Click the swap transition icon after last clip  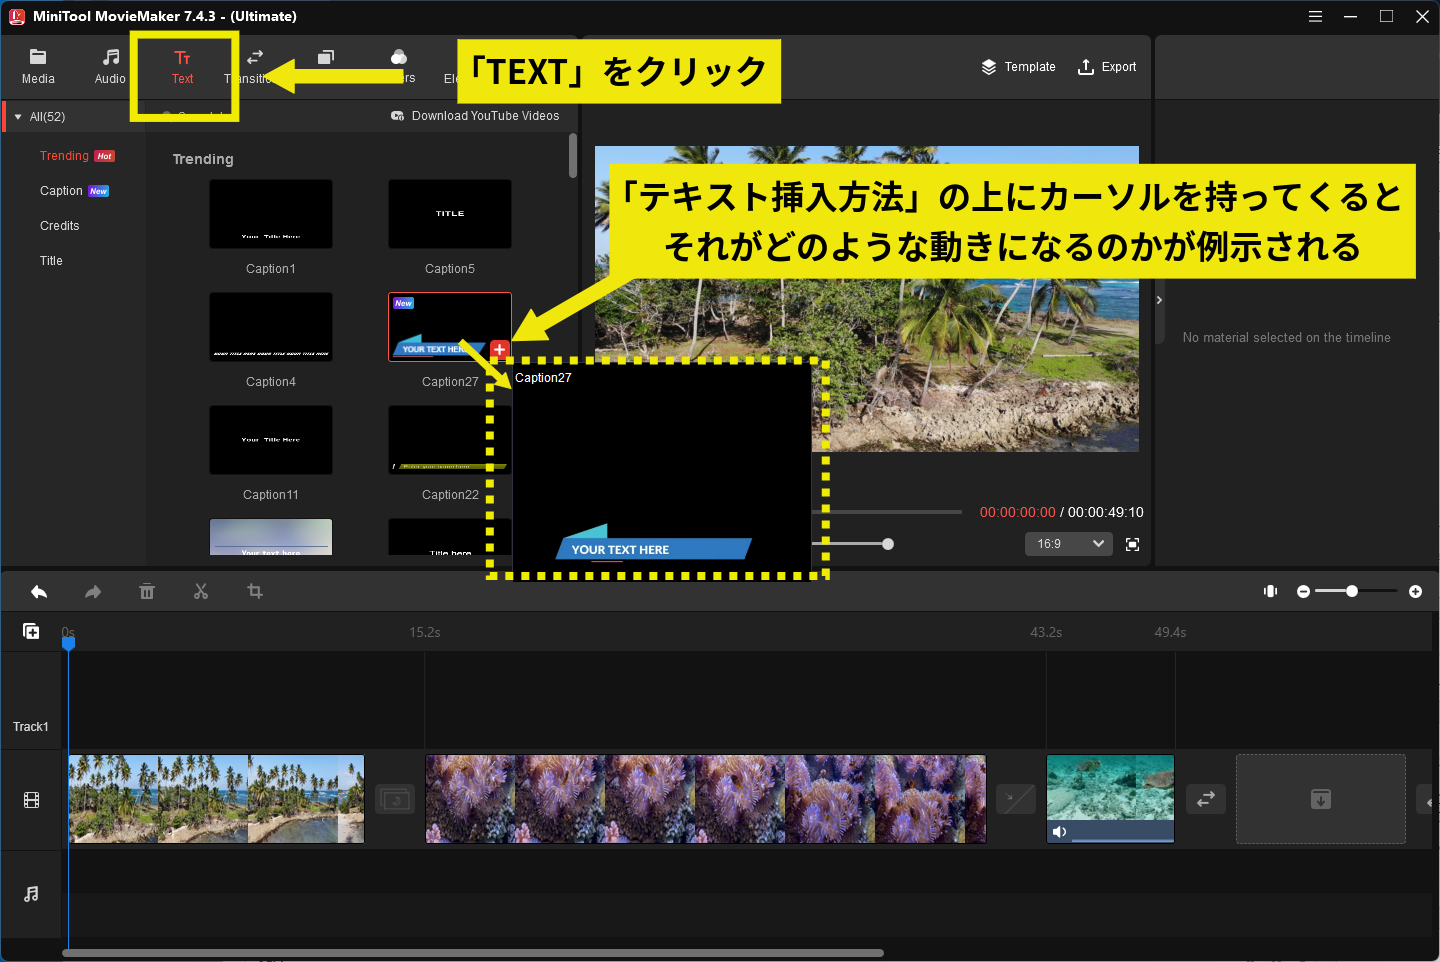click(x=1206, y=799)
